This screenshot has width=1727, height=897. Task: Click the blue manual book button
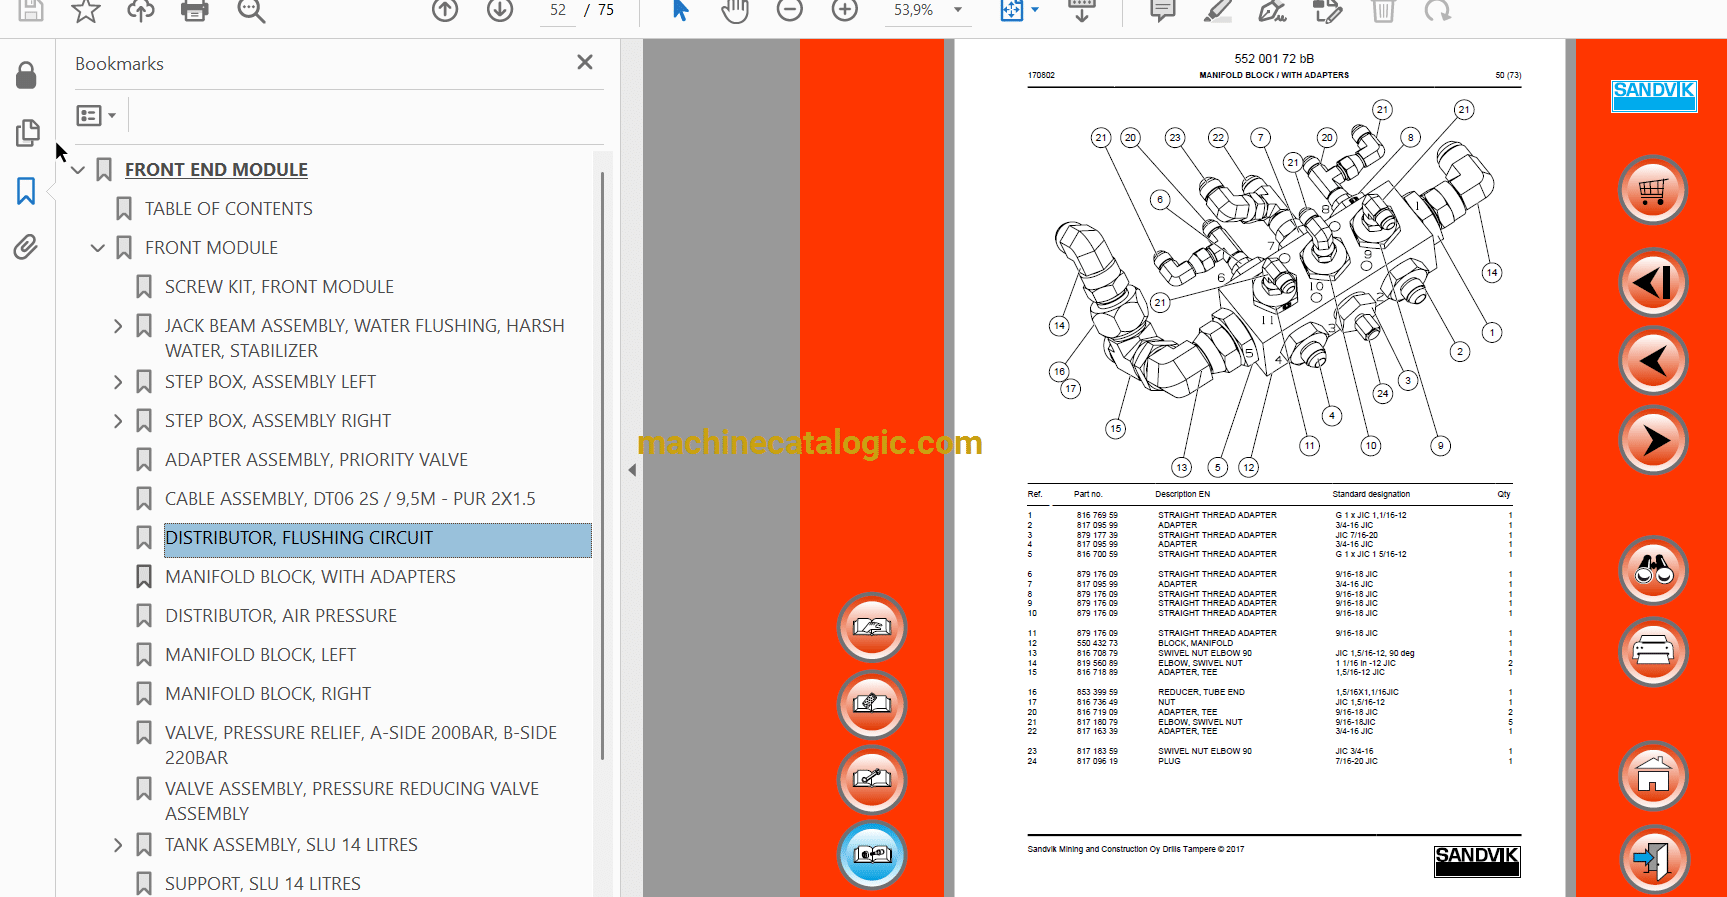point(872,855)
